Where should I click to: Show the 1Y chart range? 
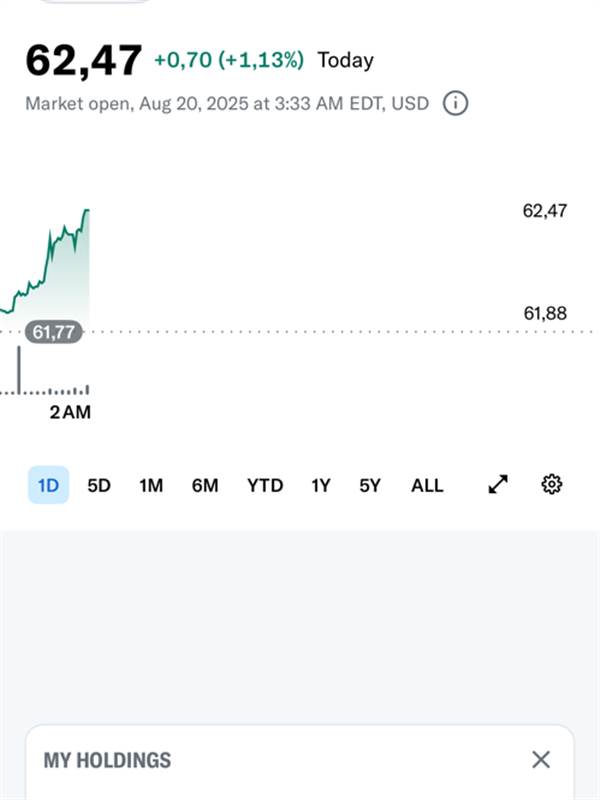(321, 485)
